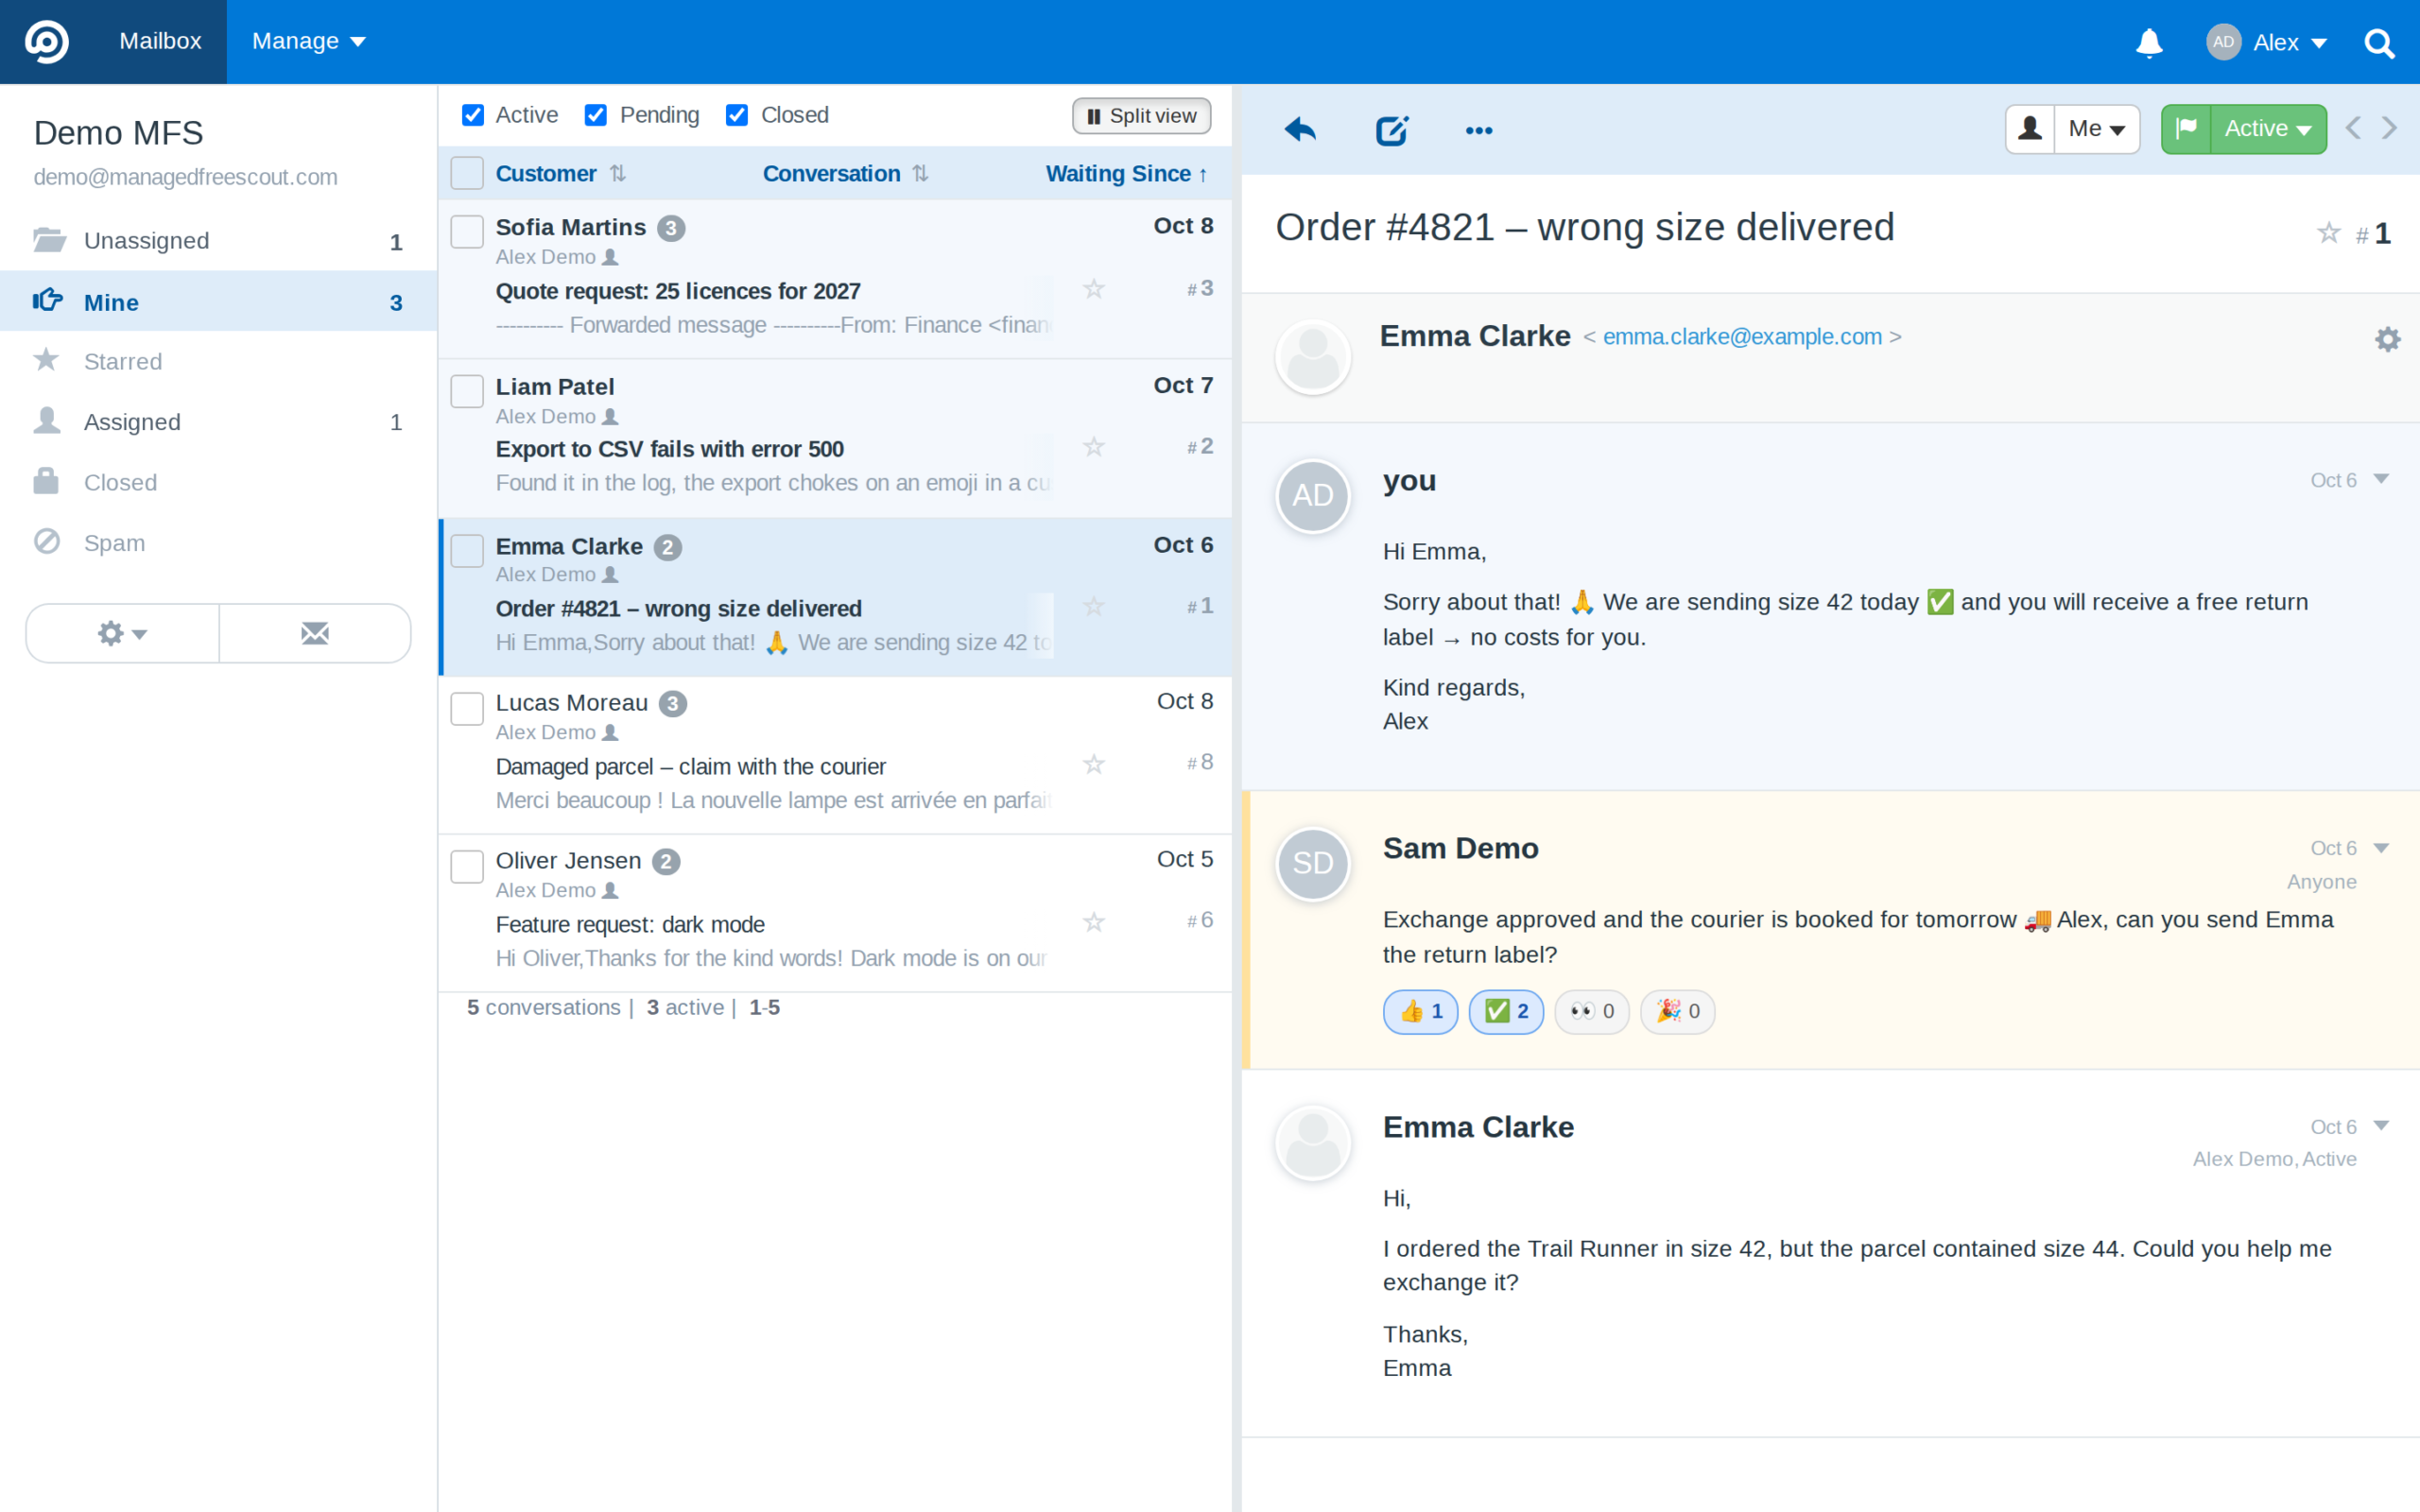Go to next conversation arrow
This screenshot has height=1512, width=2420.
coord(2390,128)
